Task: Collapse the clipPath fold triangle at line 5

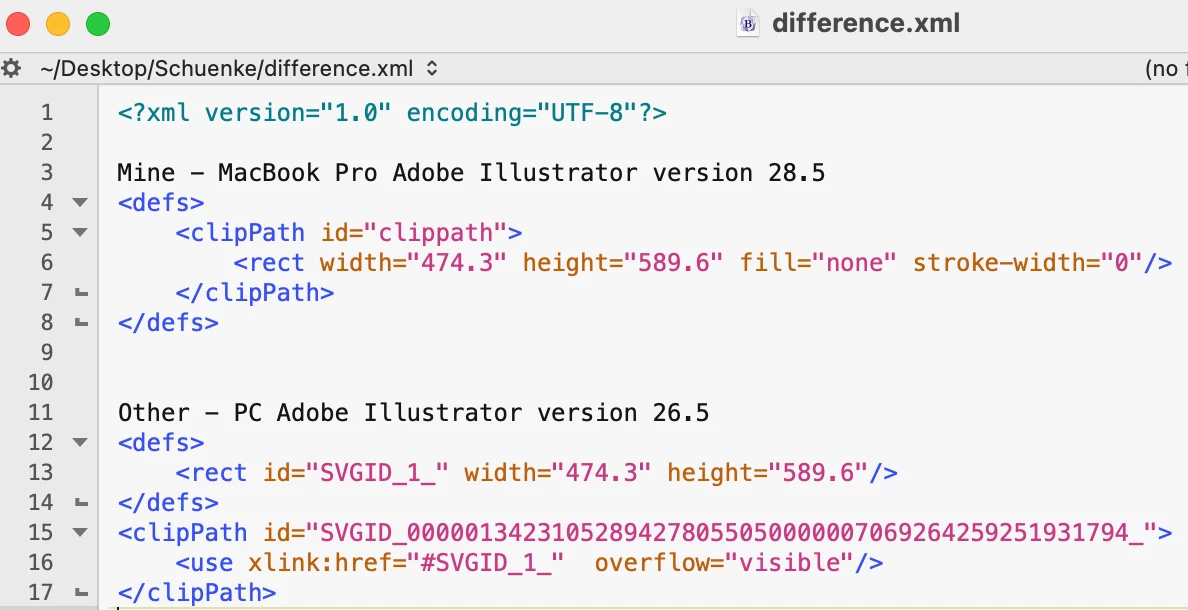Action: (x=80, y=233)
